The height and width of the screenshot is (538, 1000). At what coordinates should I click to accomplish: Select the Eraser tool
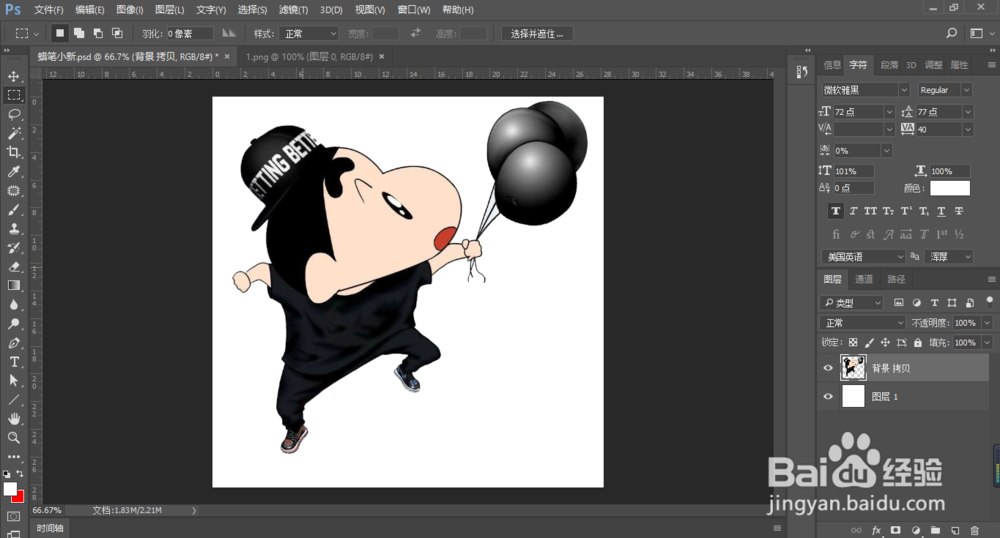13,266
